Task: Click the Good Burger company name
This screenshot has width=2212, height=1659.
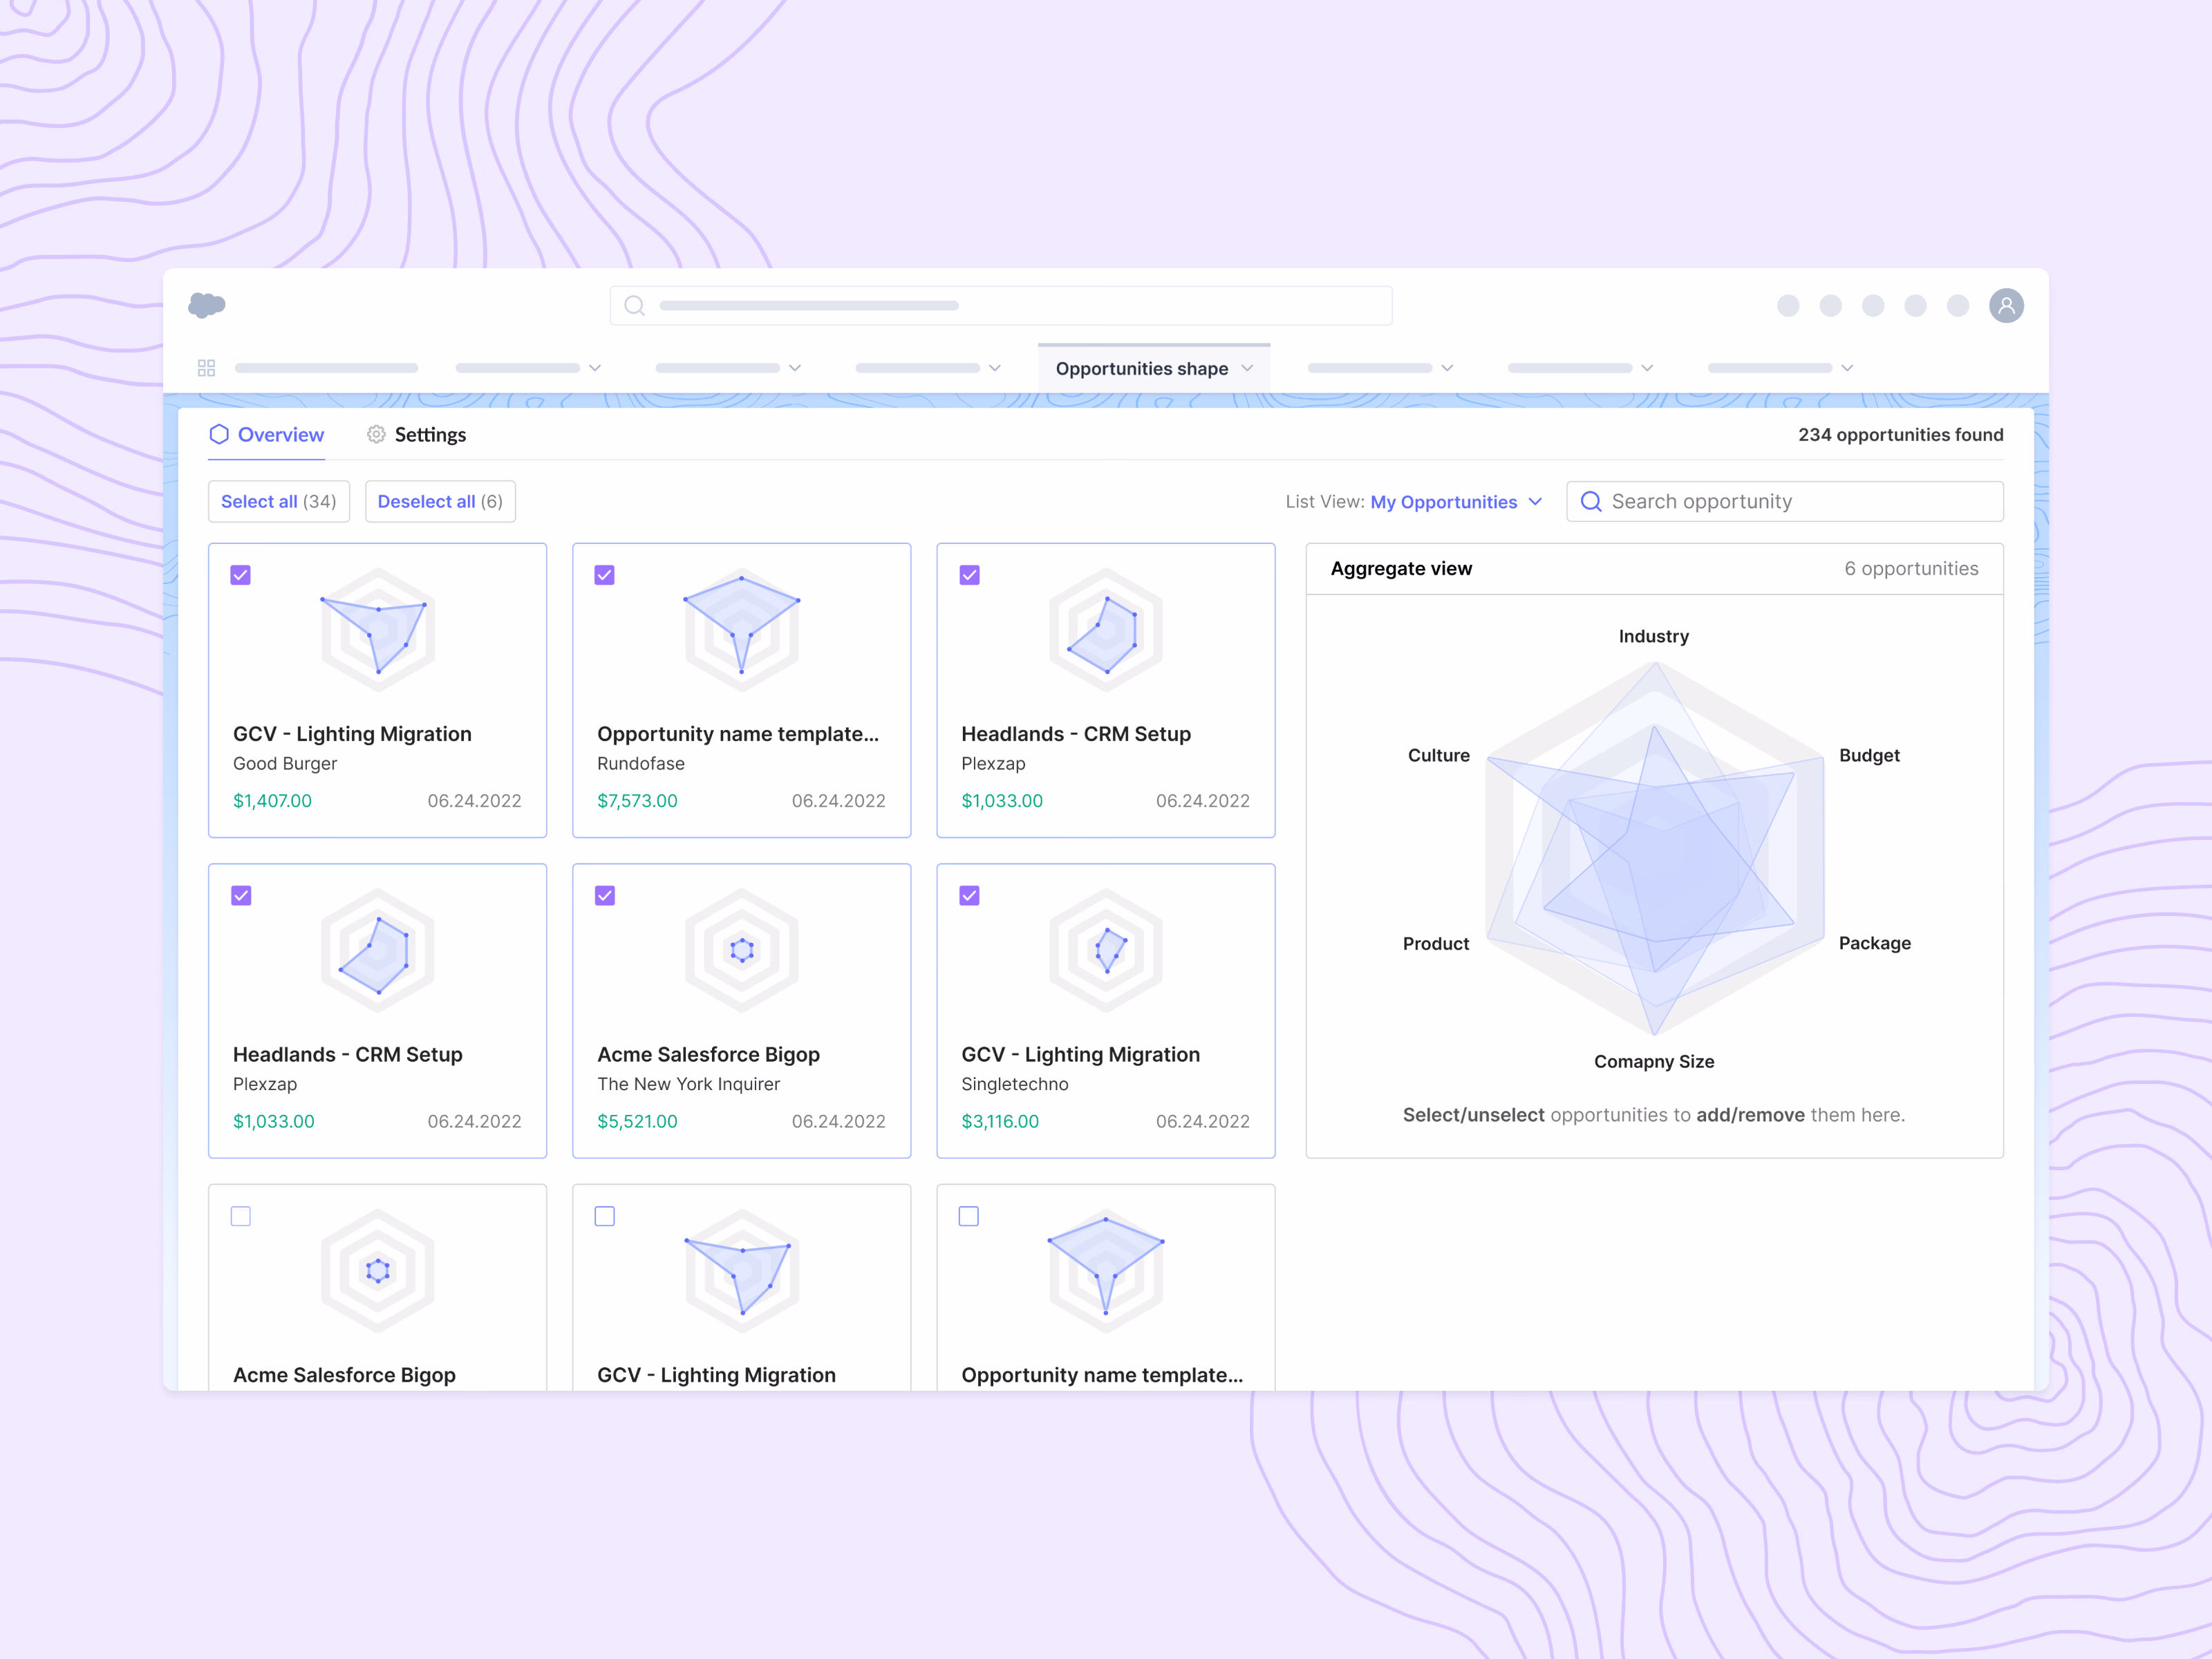Action: pyautogui.click(x=285, y=763)
